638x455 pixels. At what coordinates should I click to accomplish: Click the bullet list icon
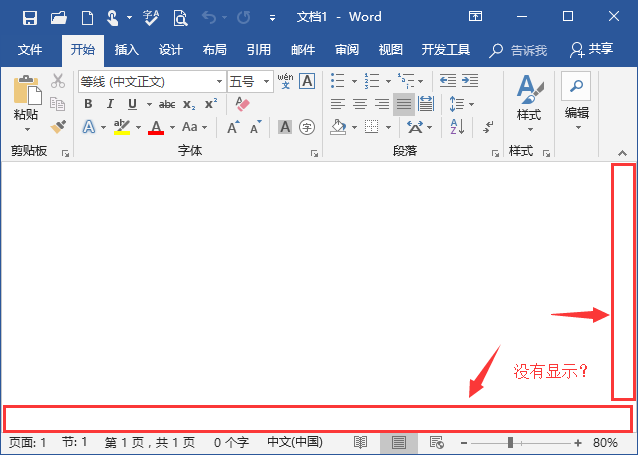(x=338, y=81)
